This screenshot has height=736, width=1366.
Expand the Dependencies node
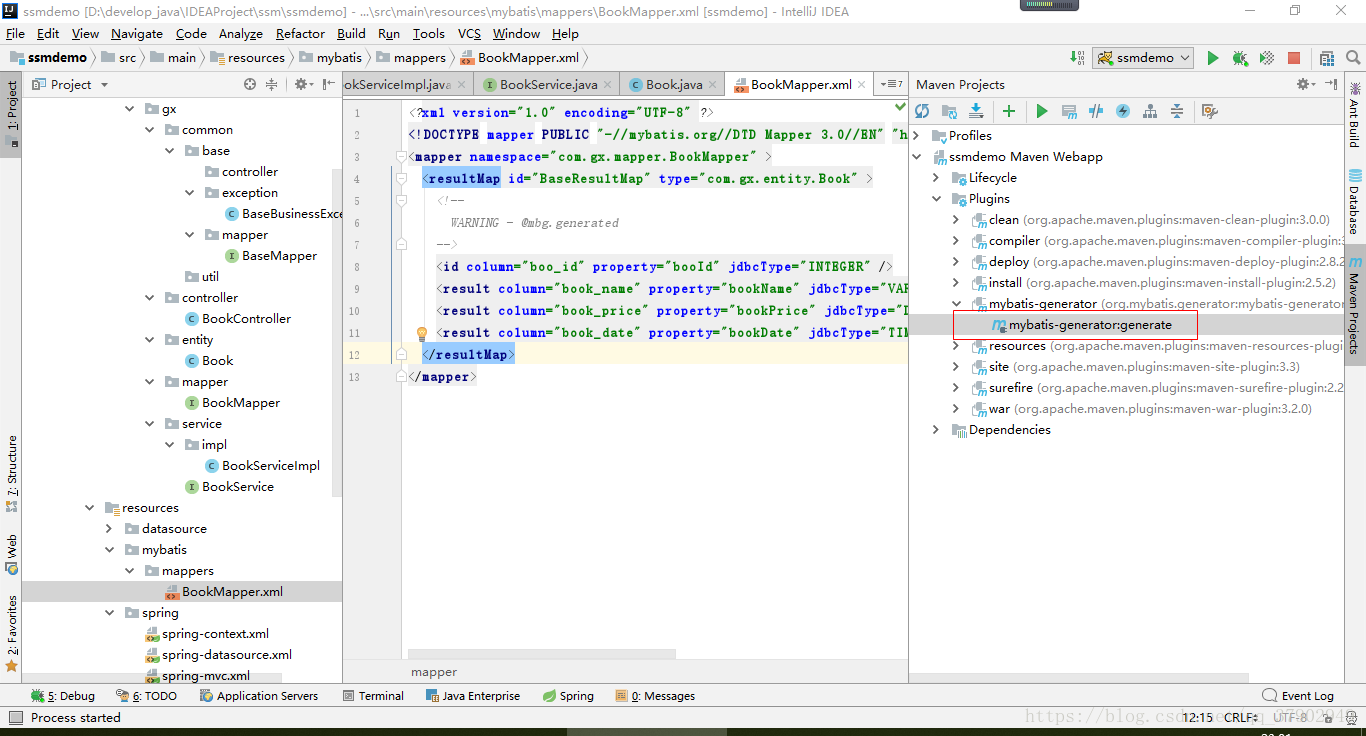(x=936, y=430)
